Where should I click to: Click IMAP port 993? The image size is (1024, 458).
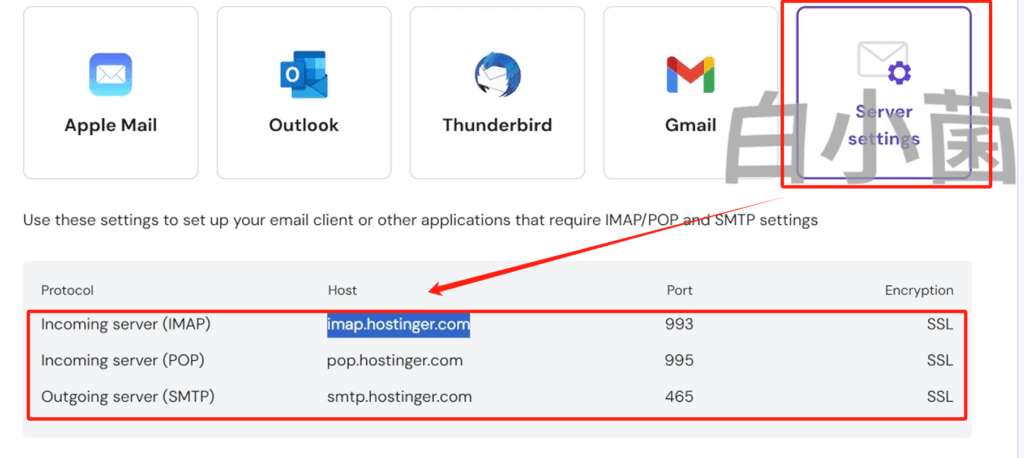679,324
